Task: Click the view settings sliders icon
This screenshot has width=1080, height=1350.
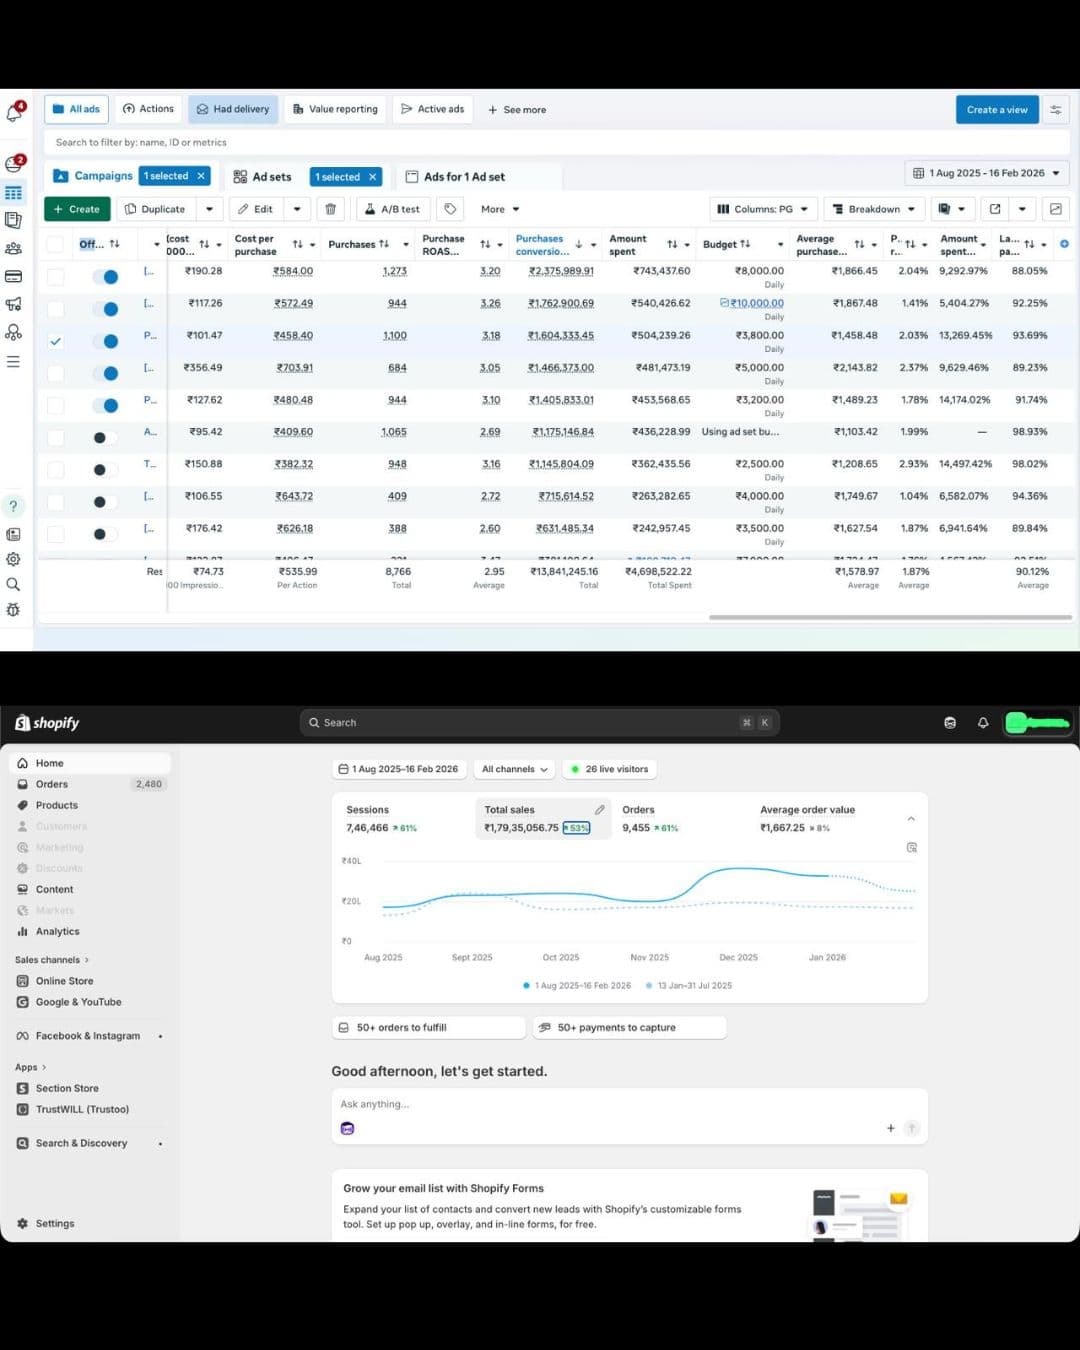Action: pyautogui.click(x=1055, y=110)
